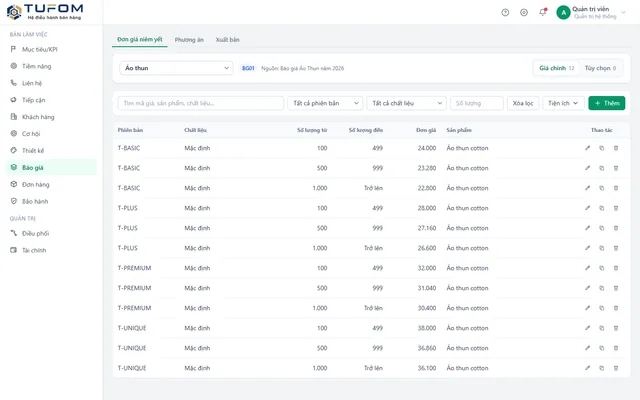The image size is (640, 400).
Task: Open Tiềm năng in sidebar
Action: (x=51, y=66)
